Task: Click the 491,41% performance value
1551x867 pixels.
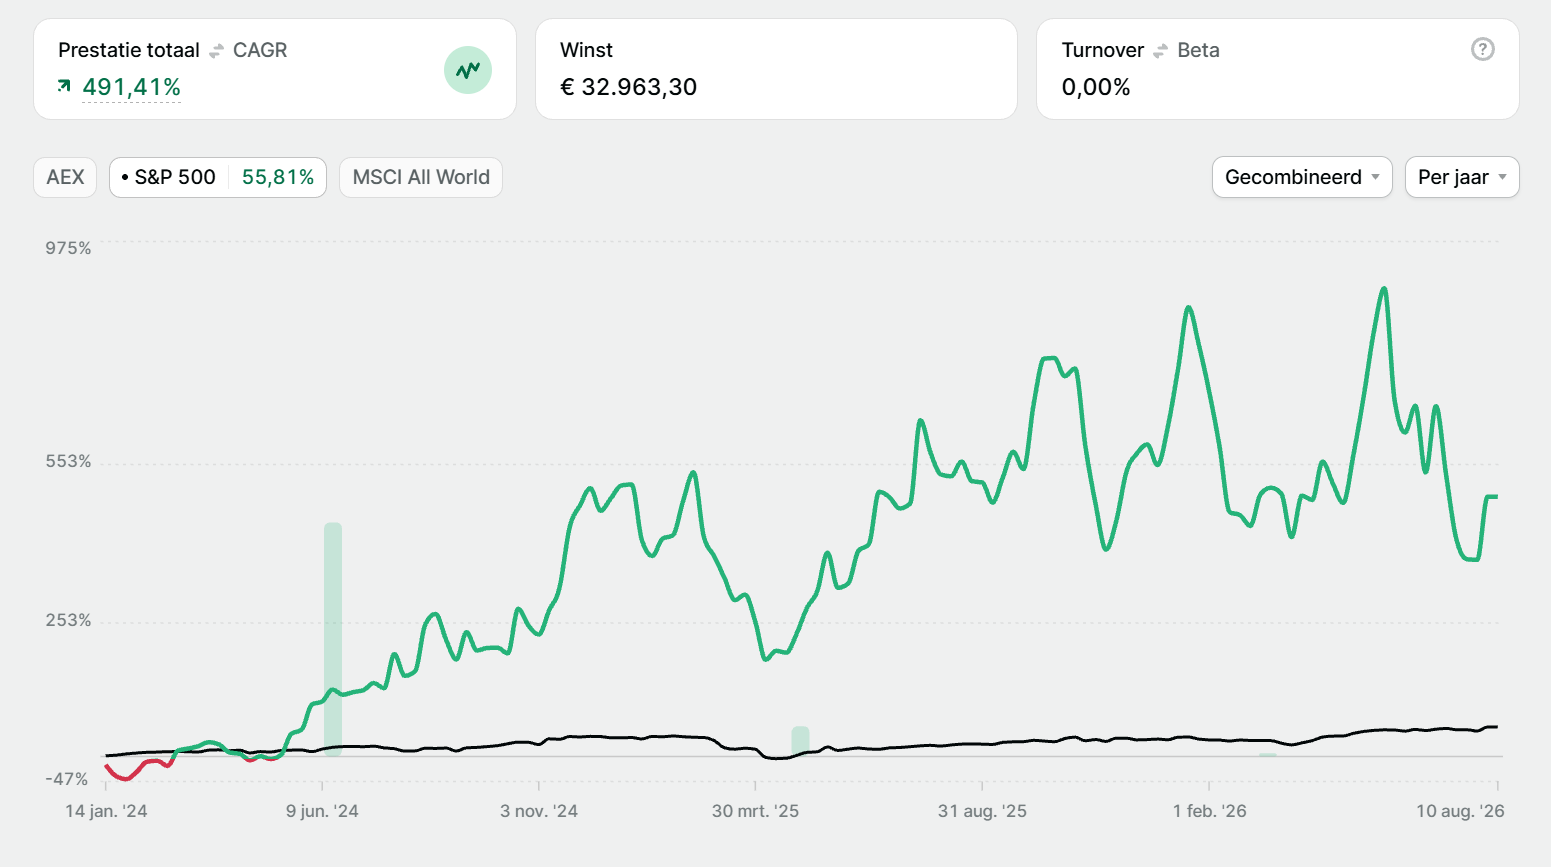Action: pos(132,87)
